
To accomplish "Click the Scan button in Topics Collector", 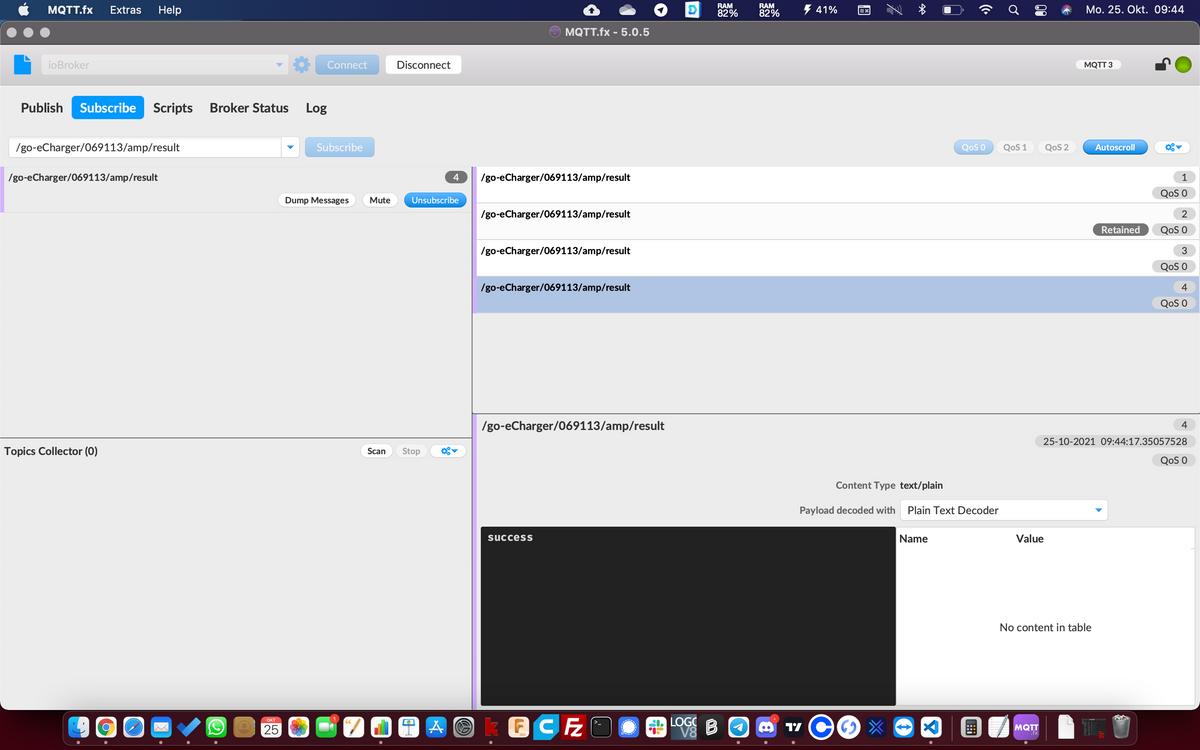I will tap(376, 451).
